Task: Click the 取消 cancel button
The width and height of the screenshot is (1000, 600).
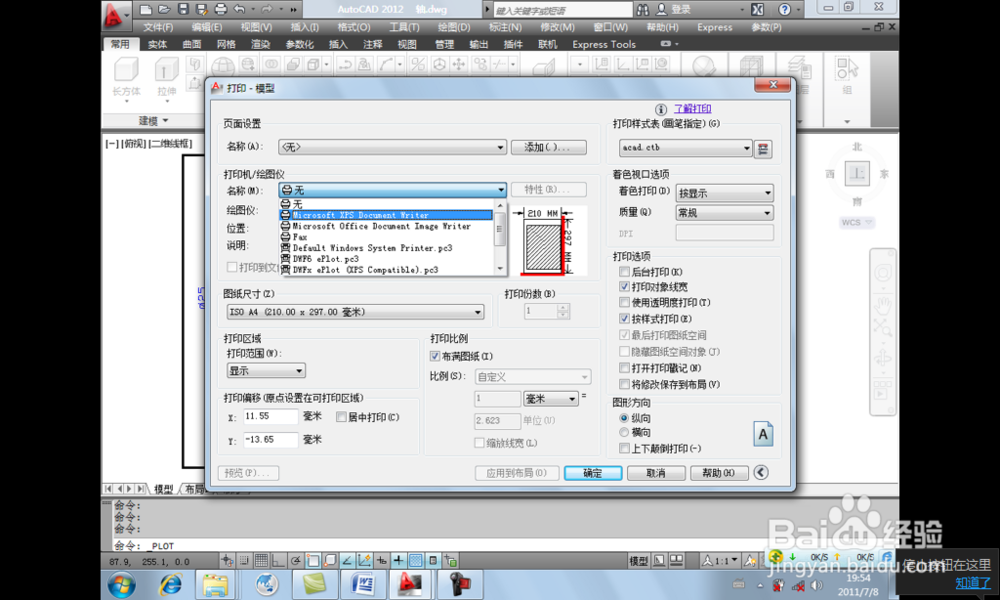Action: [656, 472]
